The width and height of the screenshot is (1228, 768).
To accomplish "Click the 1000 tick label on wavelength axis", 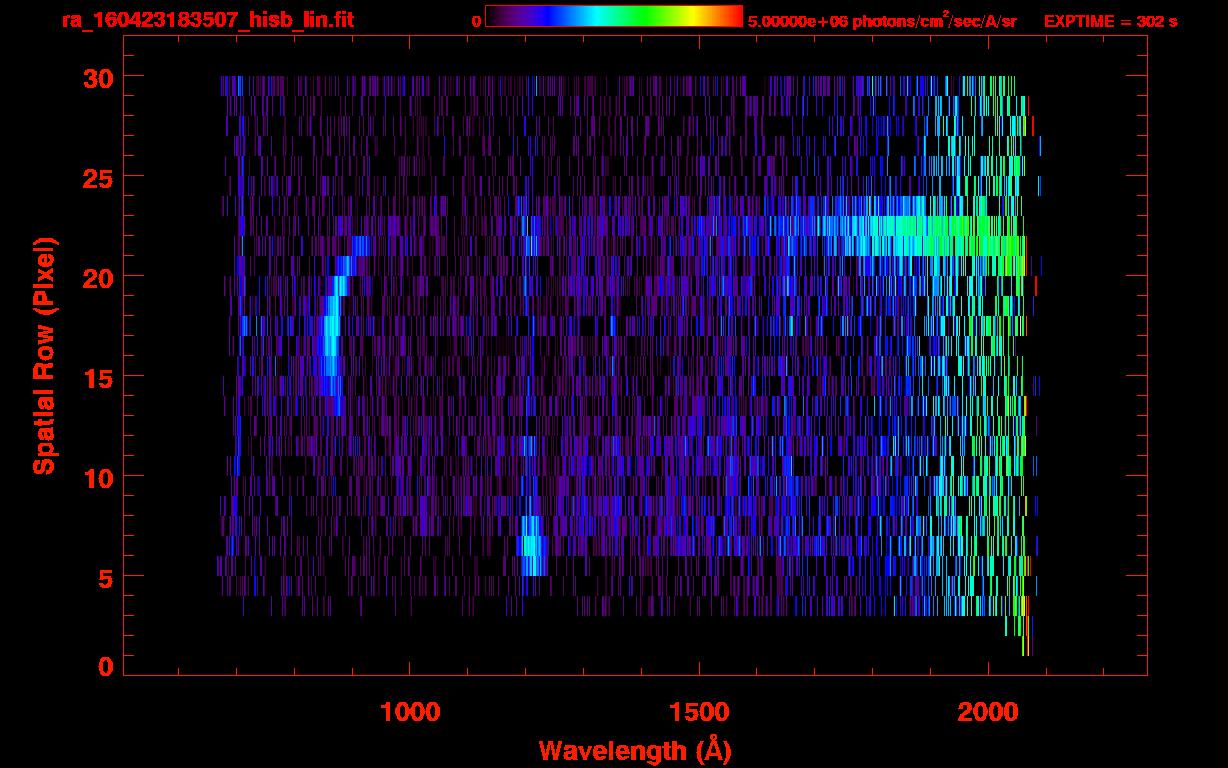I will click(x=410, y=712).
